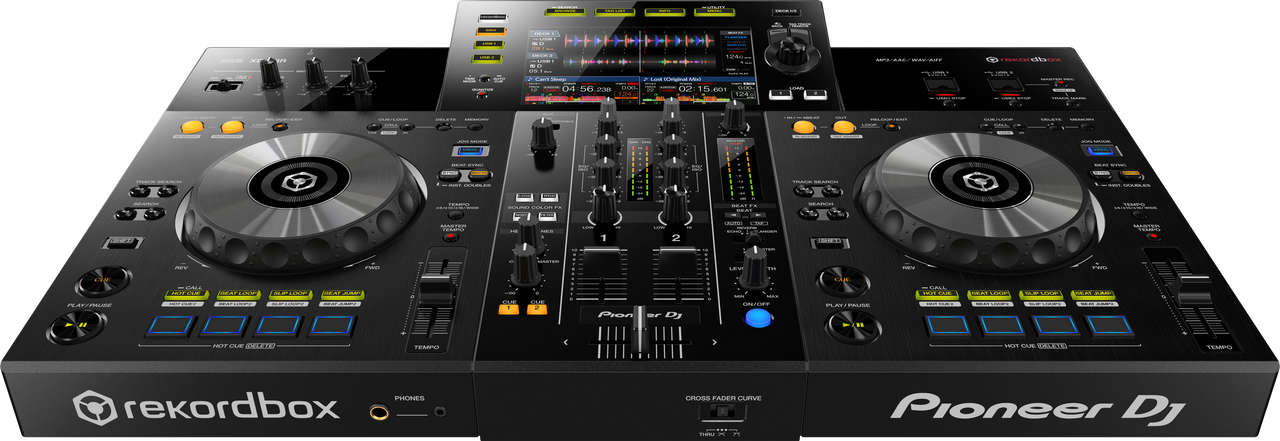Hit the first performance pad on right deck

946,325
